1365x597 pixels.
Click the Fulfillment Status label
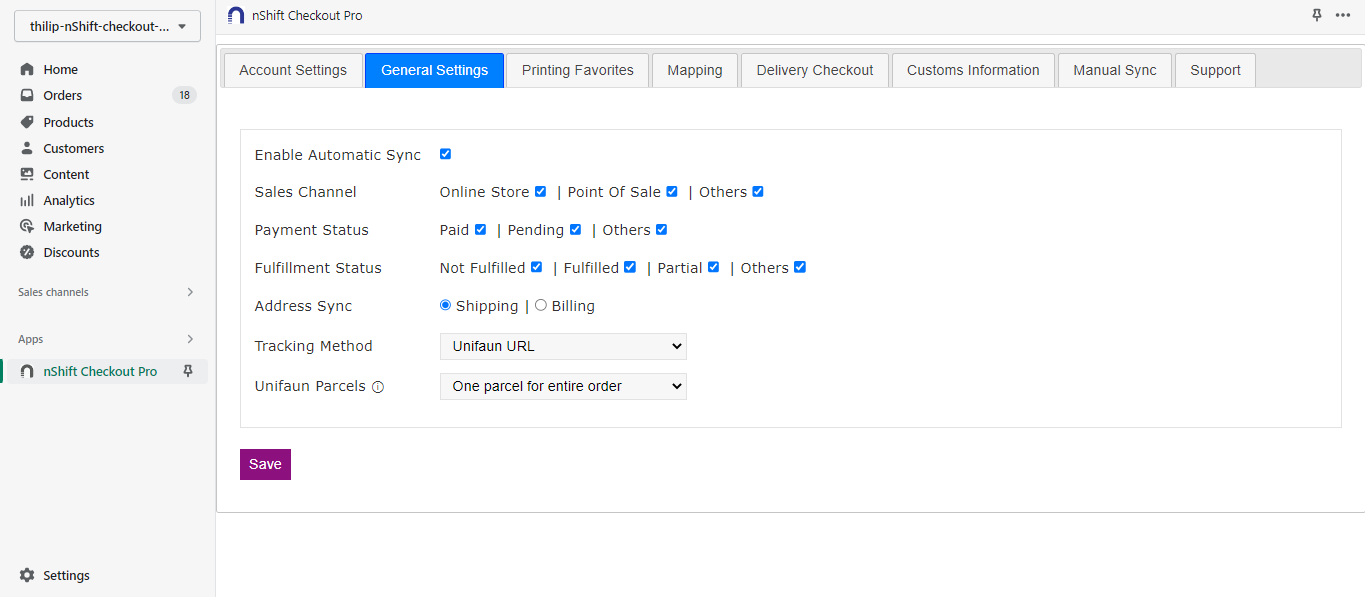click(x=318, y=268)
